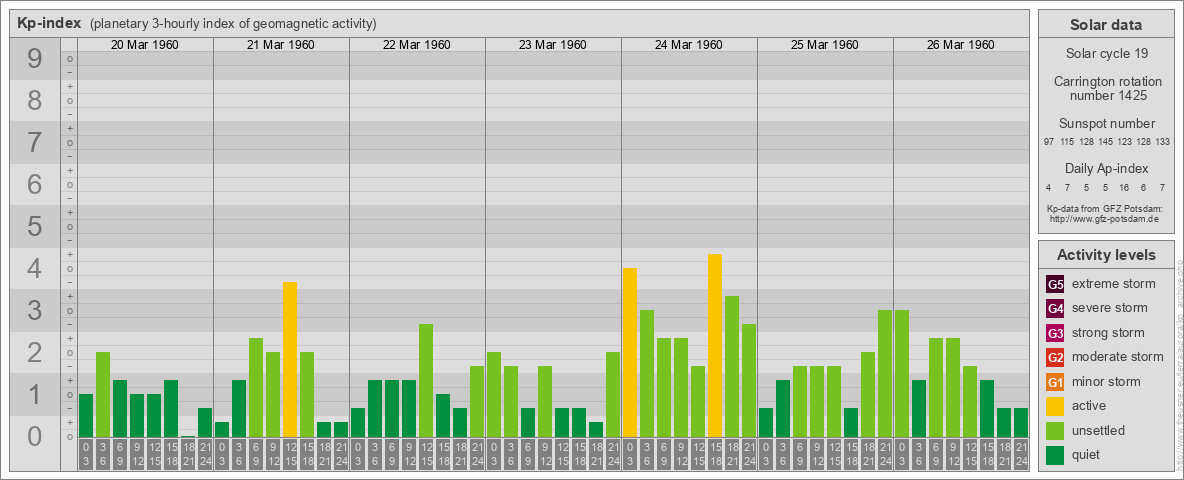Select the dark green quiet swatch
The width and height of the screenshot is (1184, 480).
1055,454
